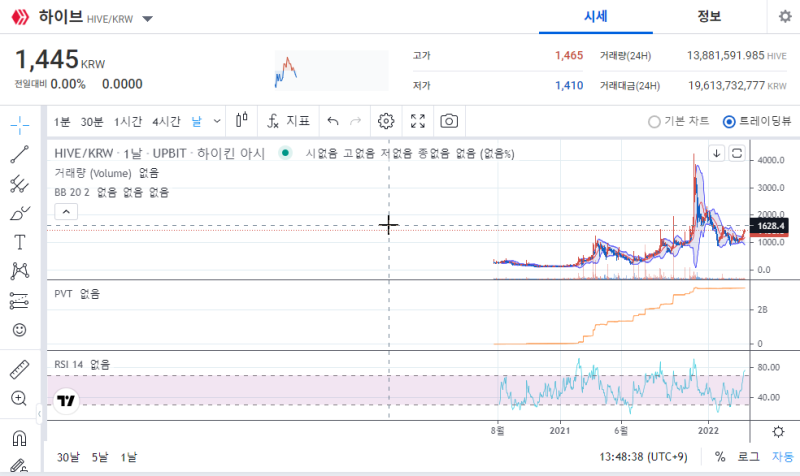Select the crosshair cursor tool
Image resolution: width=800 pixels, height=476 pixels.
click(20, 125)
